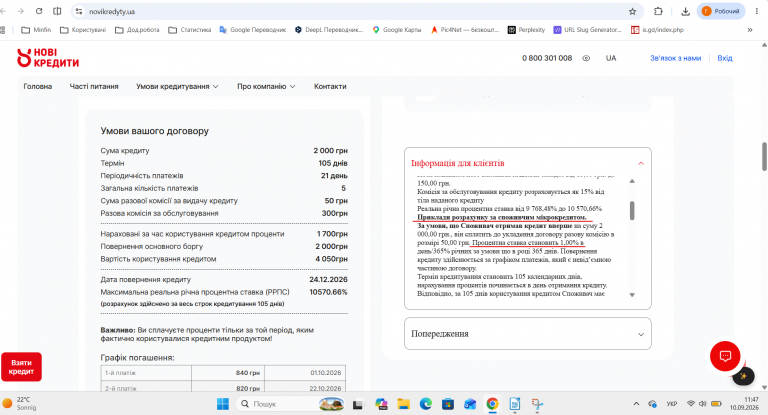Open the DeepL Переводчик bookmark
The image size is (768, 415).
pos(329,30)
